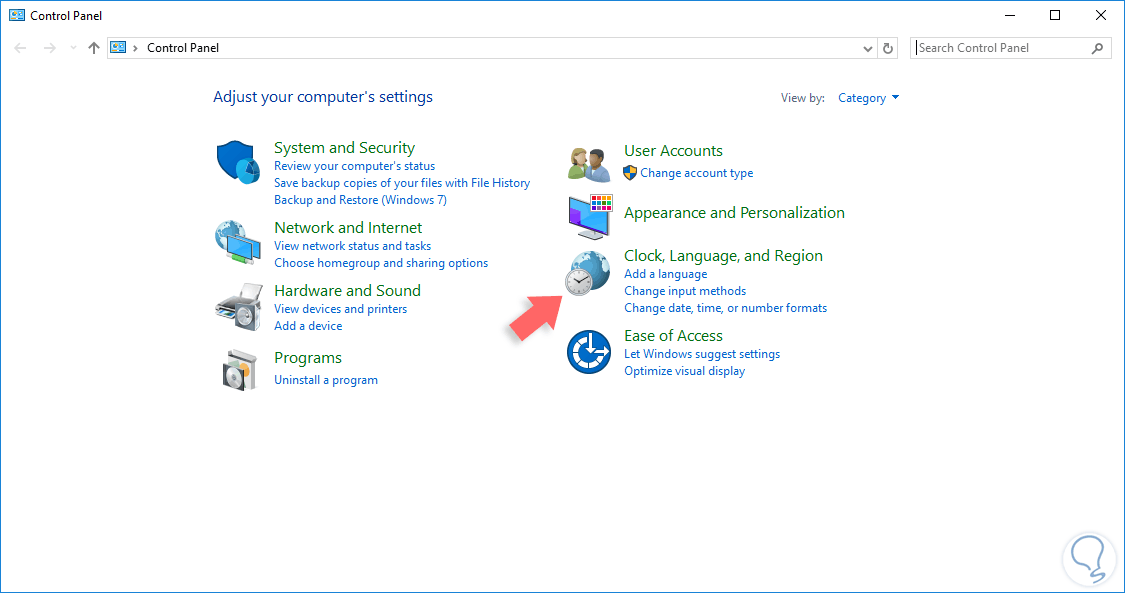Open the Programs heading

[x=308, y=358]
